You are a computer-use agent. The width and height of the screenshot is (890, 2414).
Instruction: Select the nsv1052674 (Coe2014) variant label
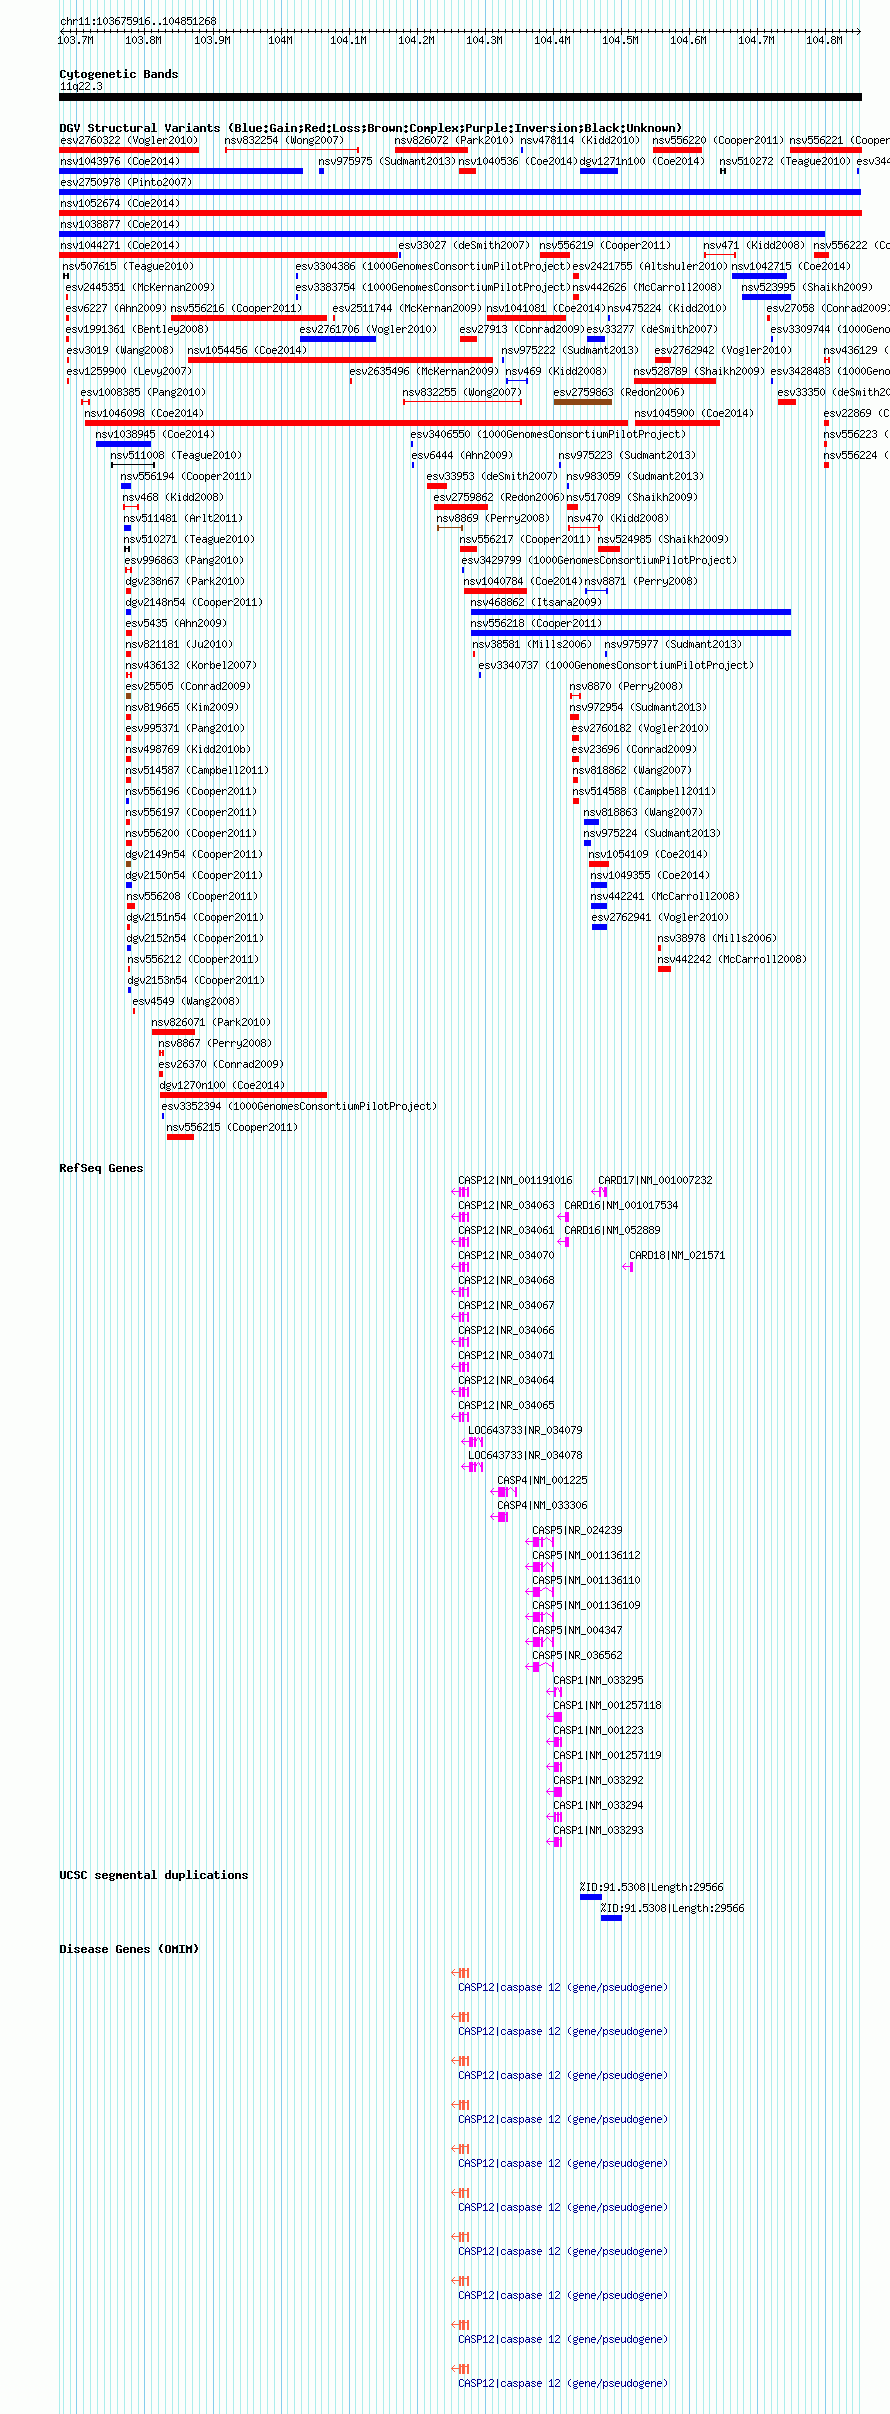point(120,203)
